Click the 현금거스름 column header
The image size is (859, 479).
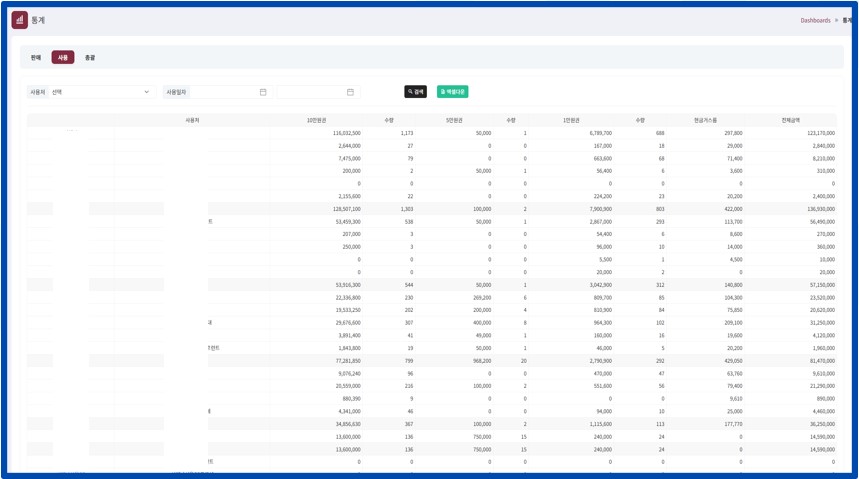[704, 120]
